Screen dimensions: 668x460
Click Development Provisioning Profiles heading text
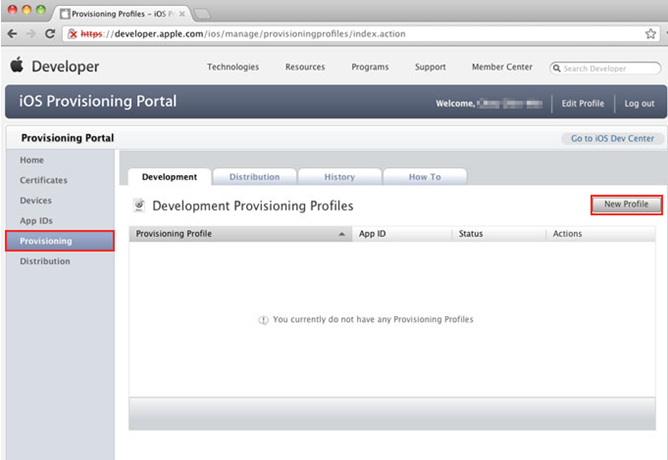coord(253,206)
